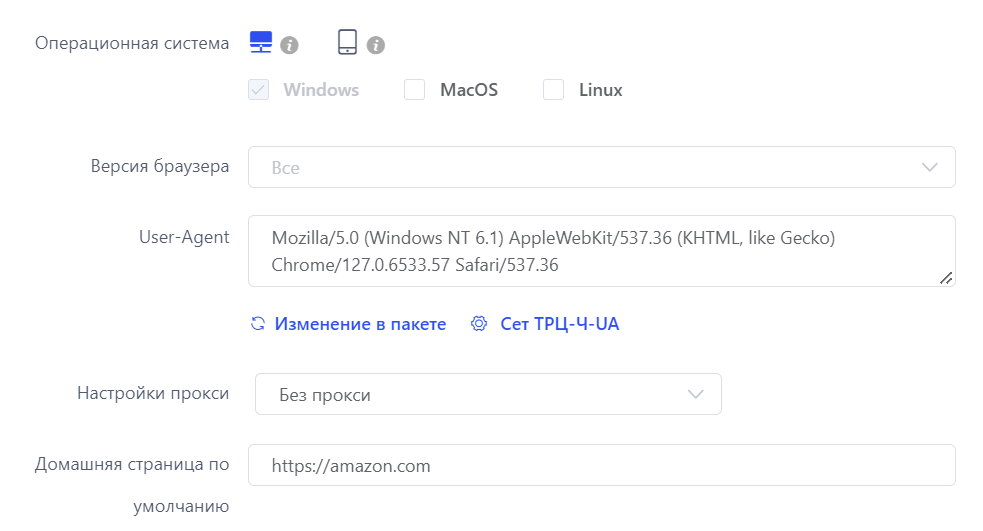Select the mobile device OS icon
The height and width of the screenshot is (531, 983).
point(347,42)
